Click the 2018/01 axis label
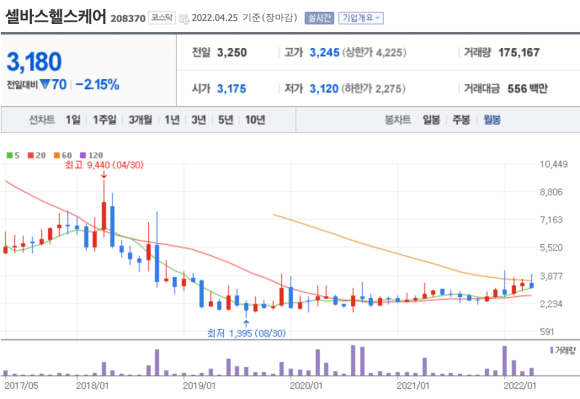Image resolution: width=580 pixels, height=399 pixels. coord(92,386)
